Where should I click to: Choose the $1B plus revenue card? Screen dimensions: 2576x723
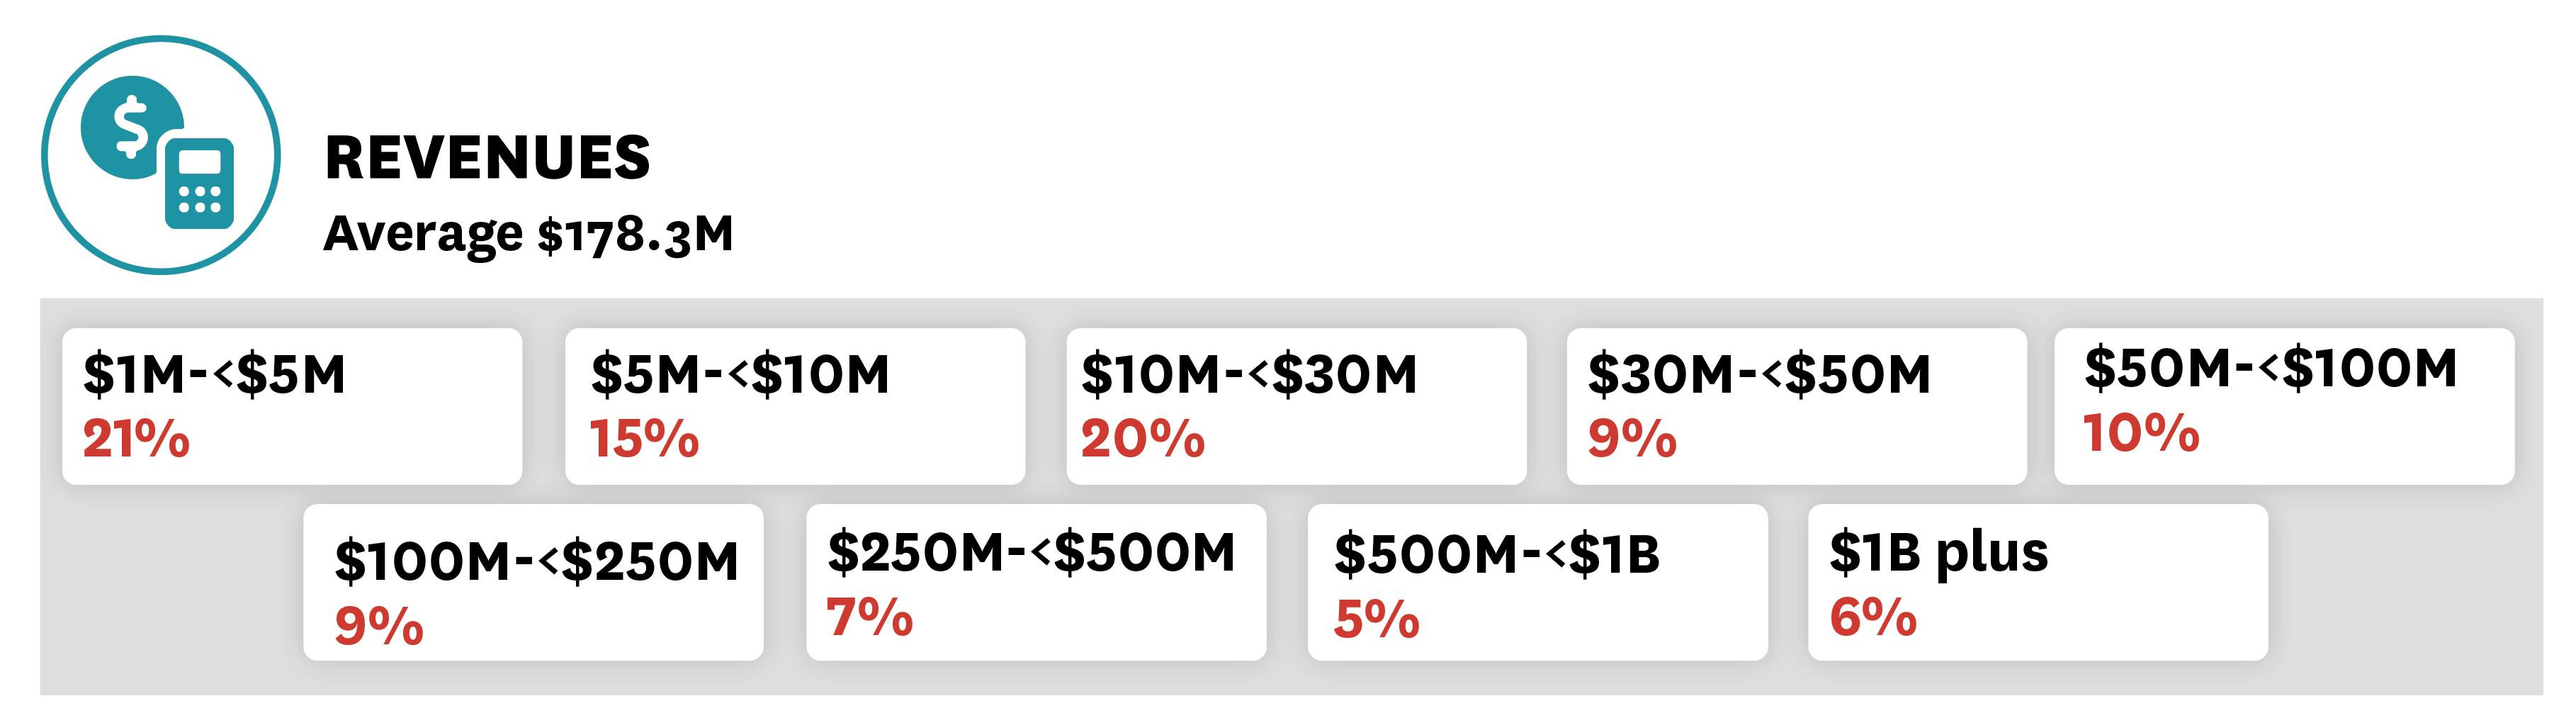pyautogui.click(x=2038, y=582)
